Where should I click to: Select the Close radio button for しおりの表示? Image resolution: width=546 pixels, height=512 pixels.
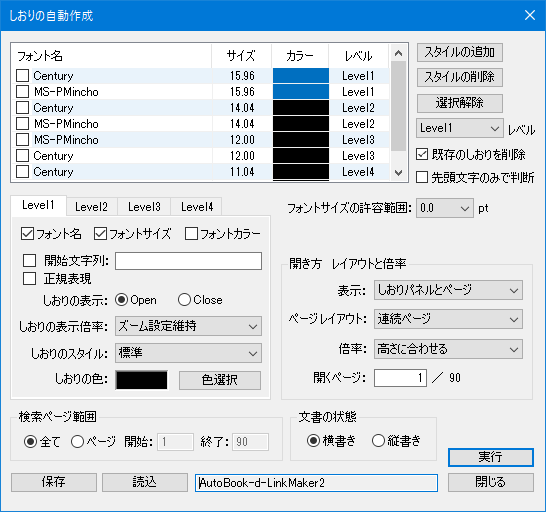[184, 300]
